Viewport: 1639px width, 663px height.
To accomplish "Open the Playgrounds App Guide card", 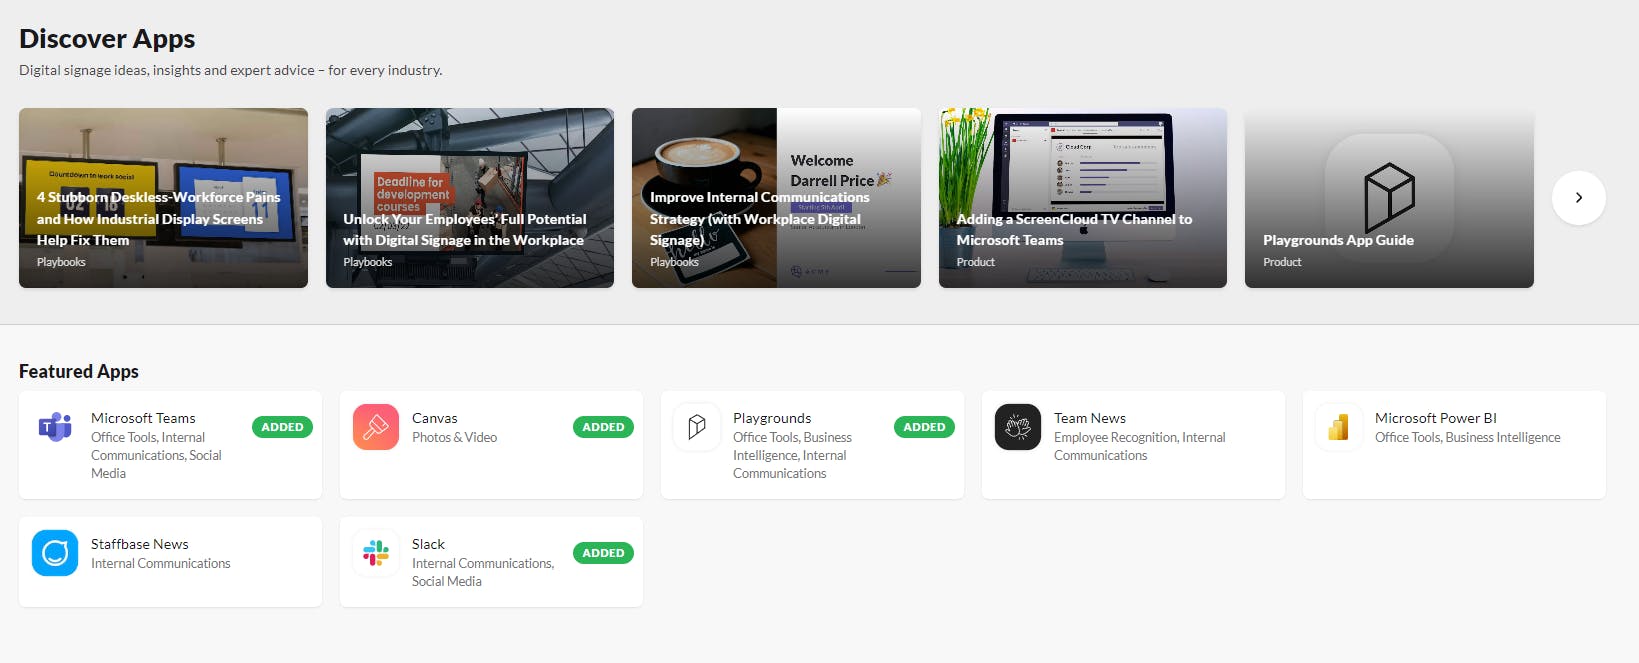I will 1389,198.
